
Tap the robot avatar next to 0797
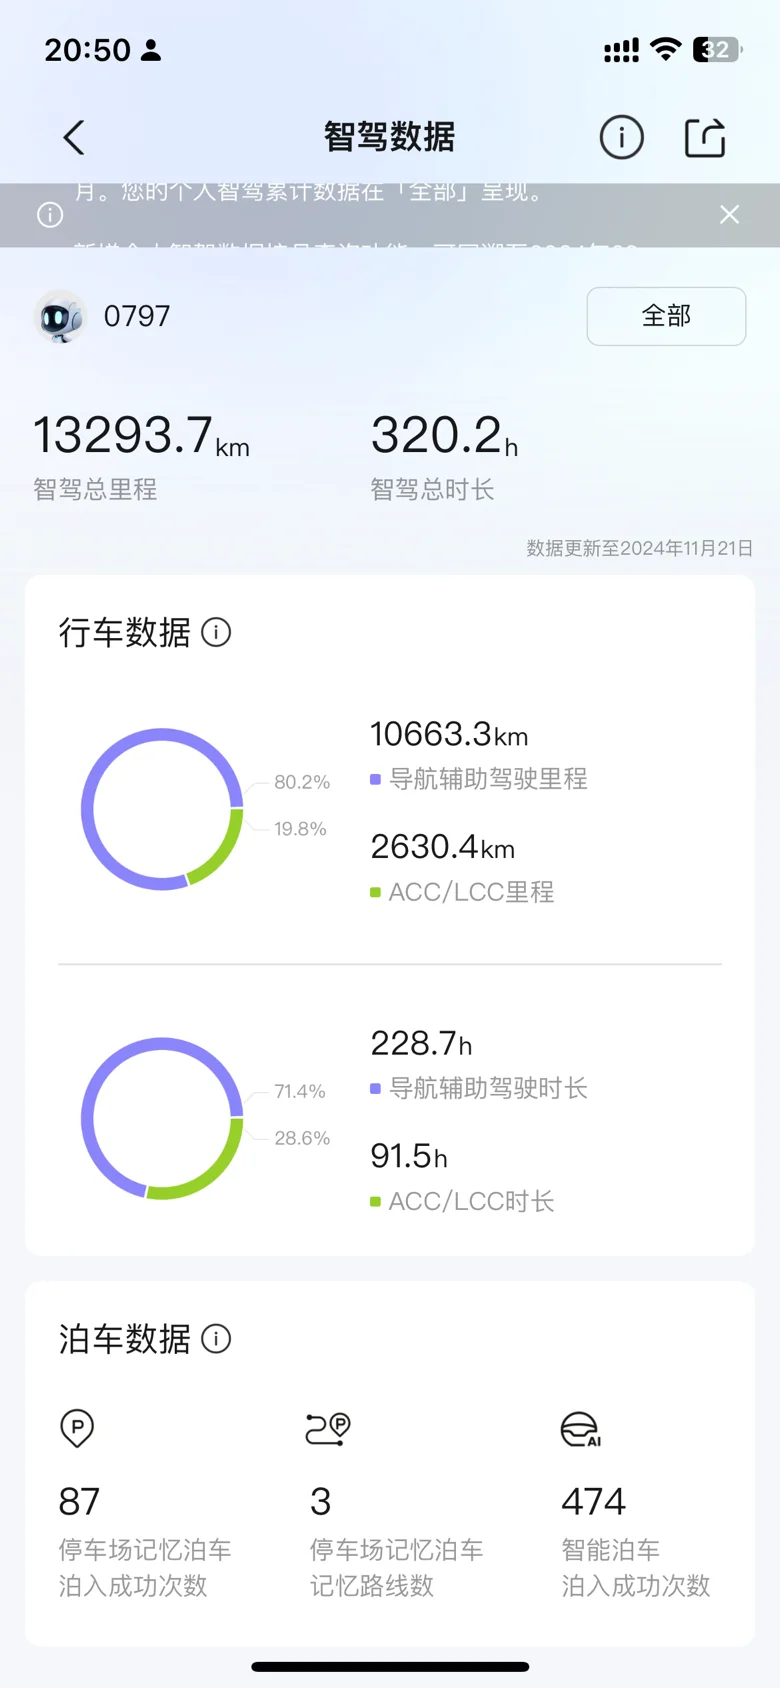click(x=60, y=316)
